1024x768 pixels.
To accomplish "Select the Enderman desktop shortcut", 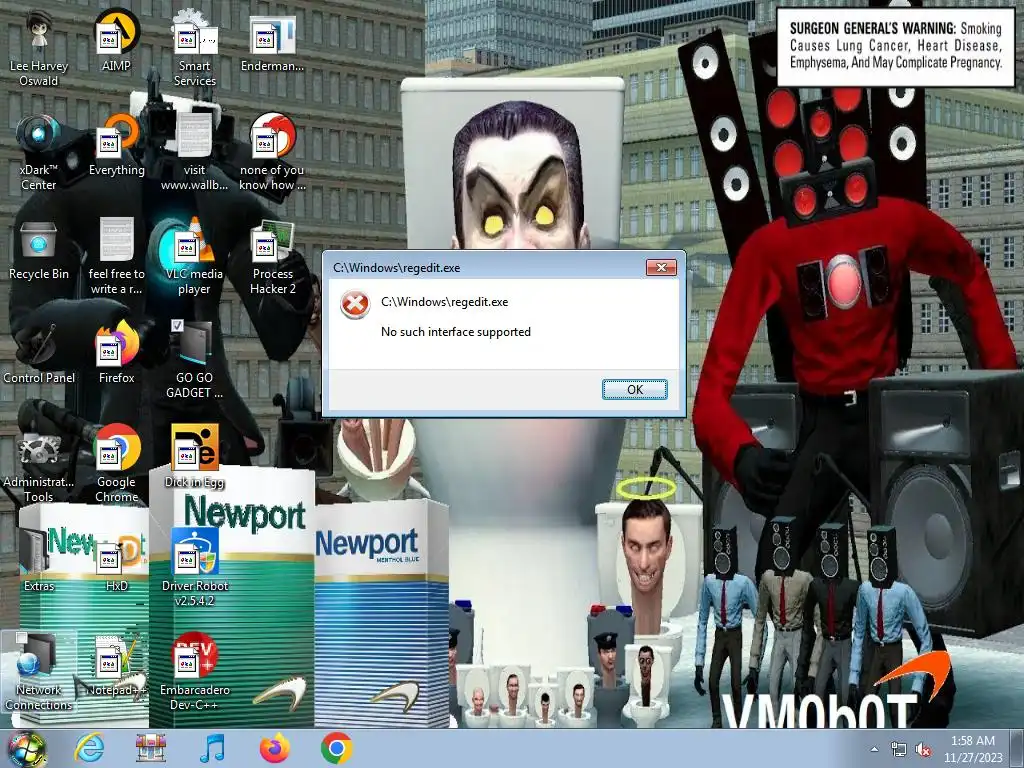I will [x=272, y=40].
